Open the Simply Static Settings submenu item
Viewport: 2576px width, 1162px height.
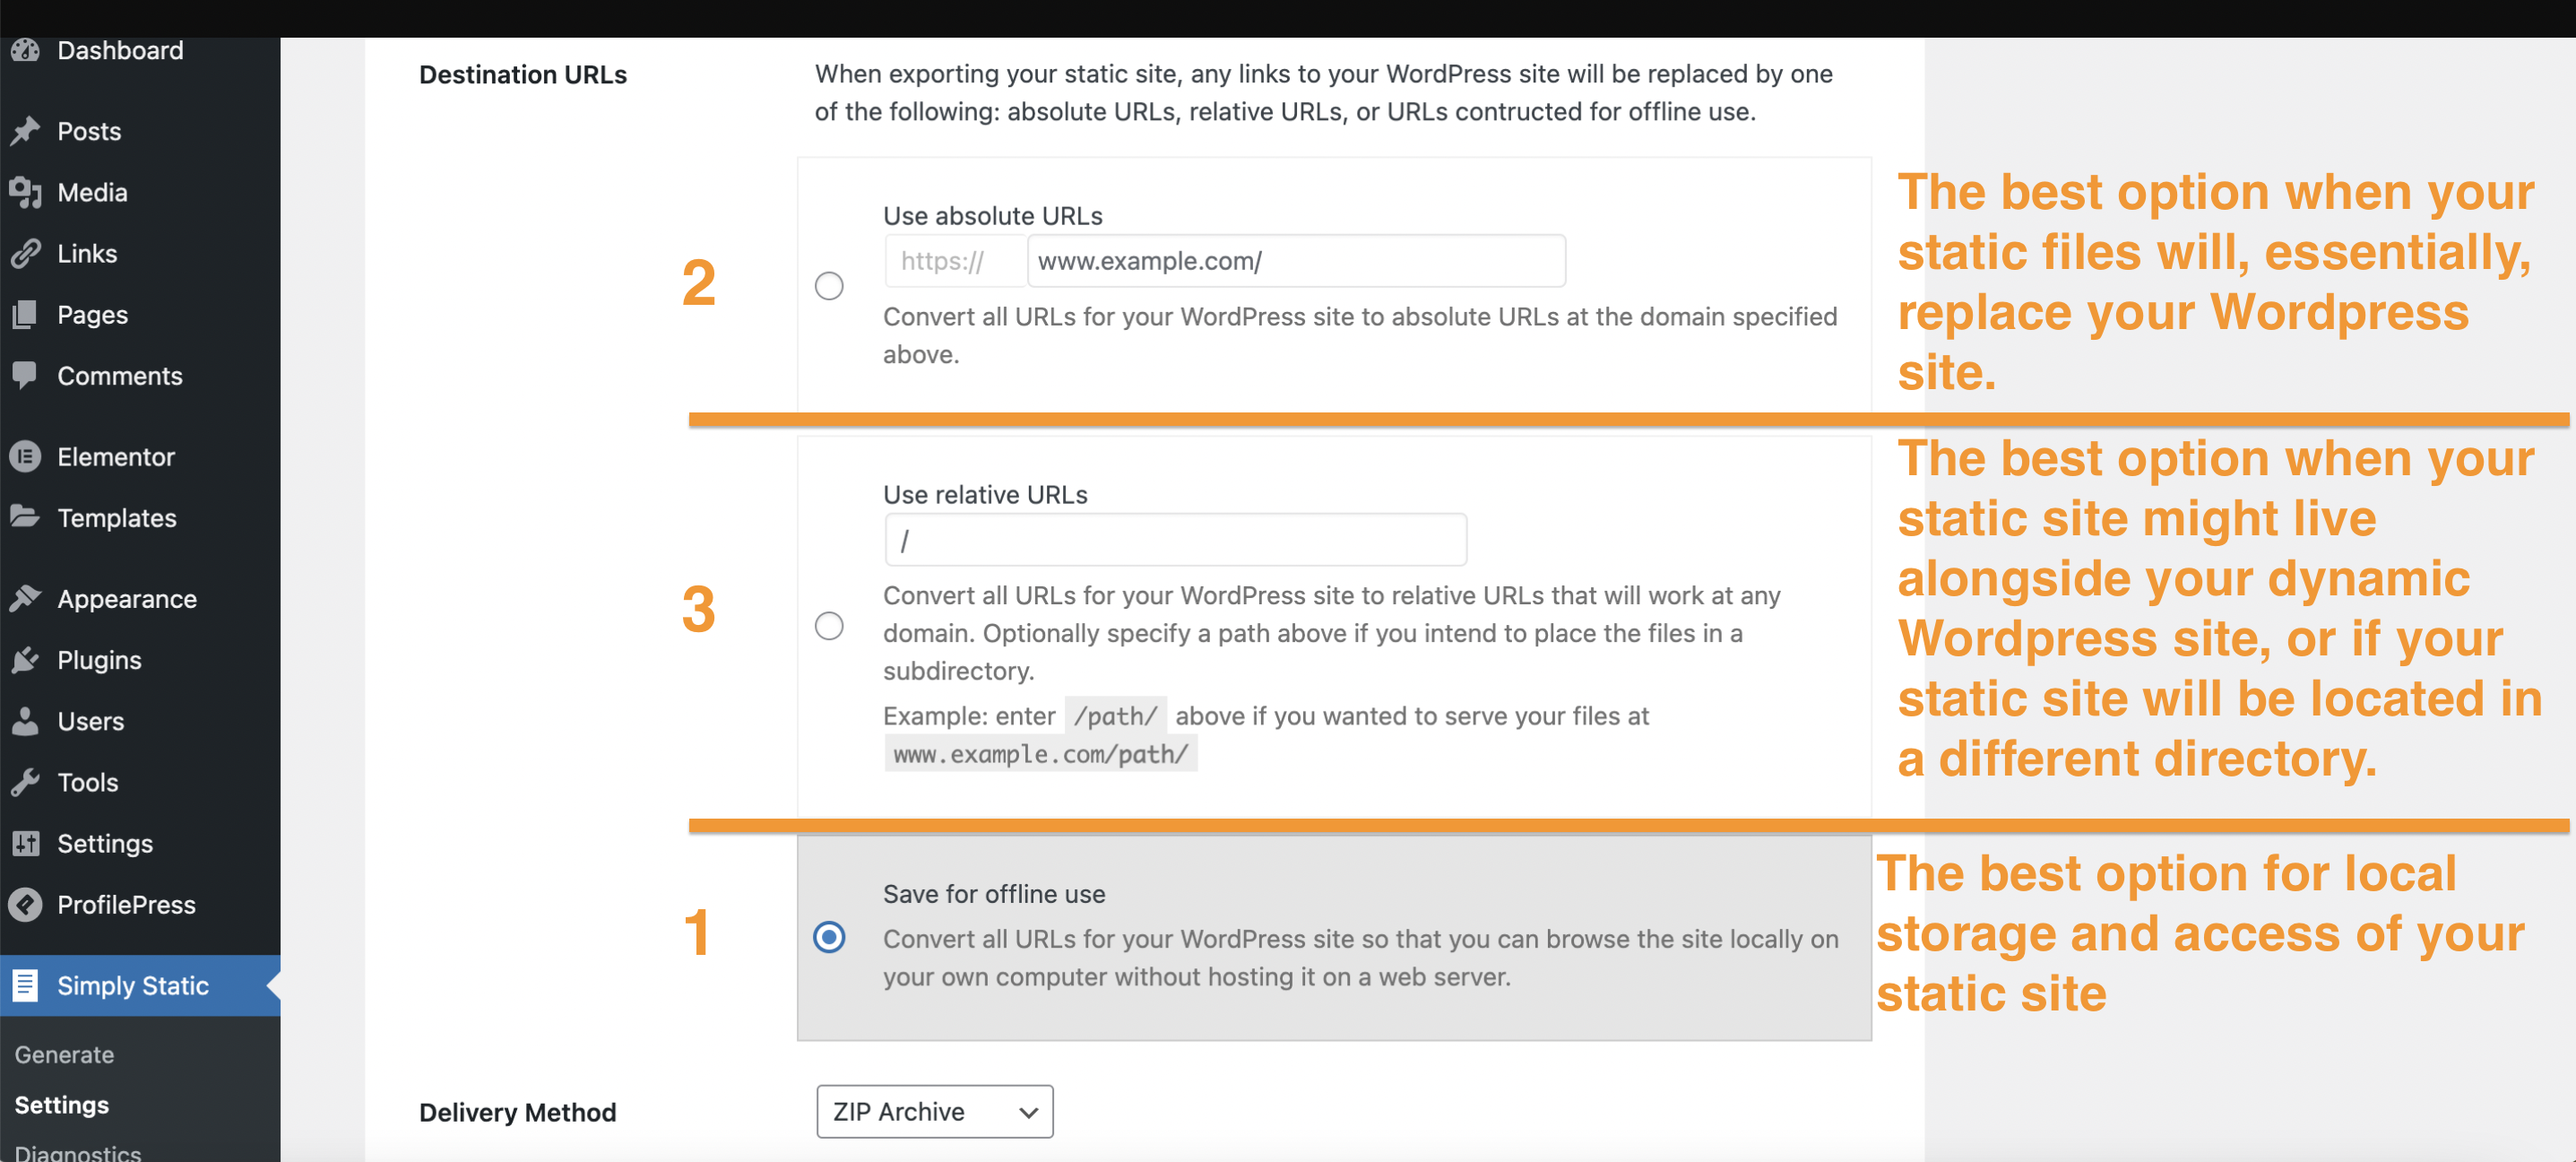pyautogui.click(x=62, y=1104)
